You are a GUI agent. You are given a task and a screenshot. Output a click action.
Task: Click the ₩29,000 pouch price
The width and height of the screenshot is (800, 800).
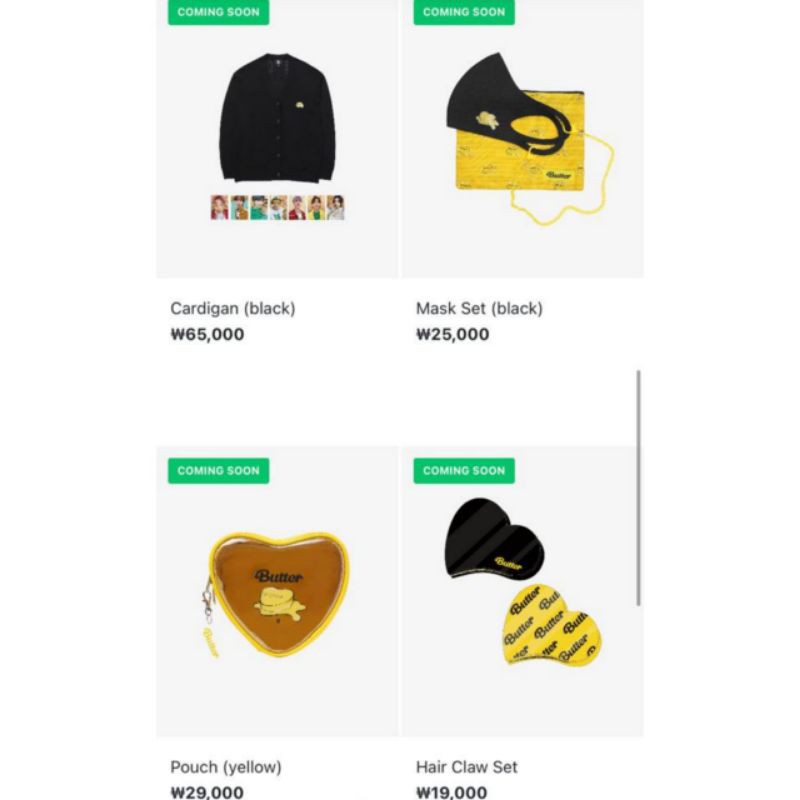pos(207,792)
